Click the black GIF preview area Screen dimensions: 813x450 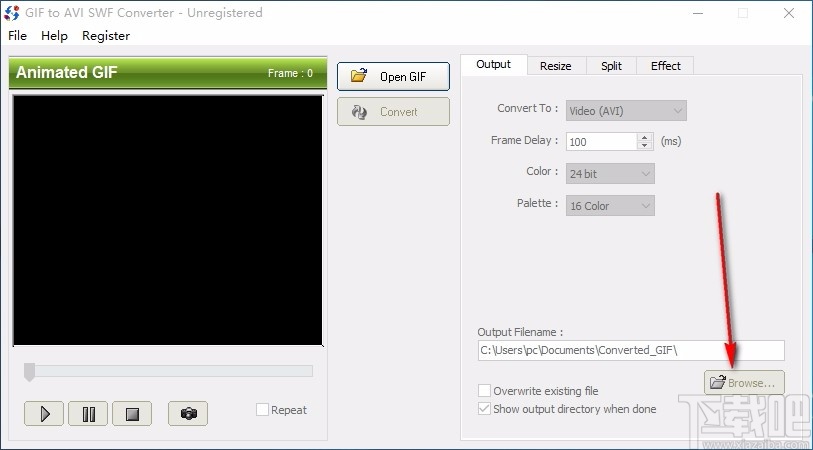tap(167, 220)
